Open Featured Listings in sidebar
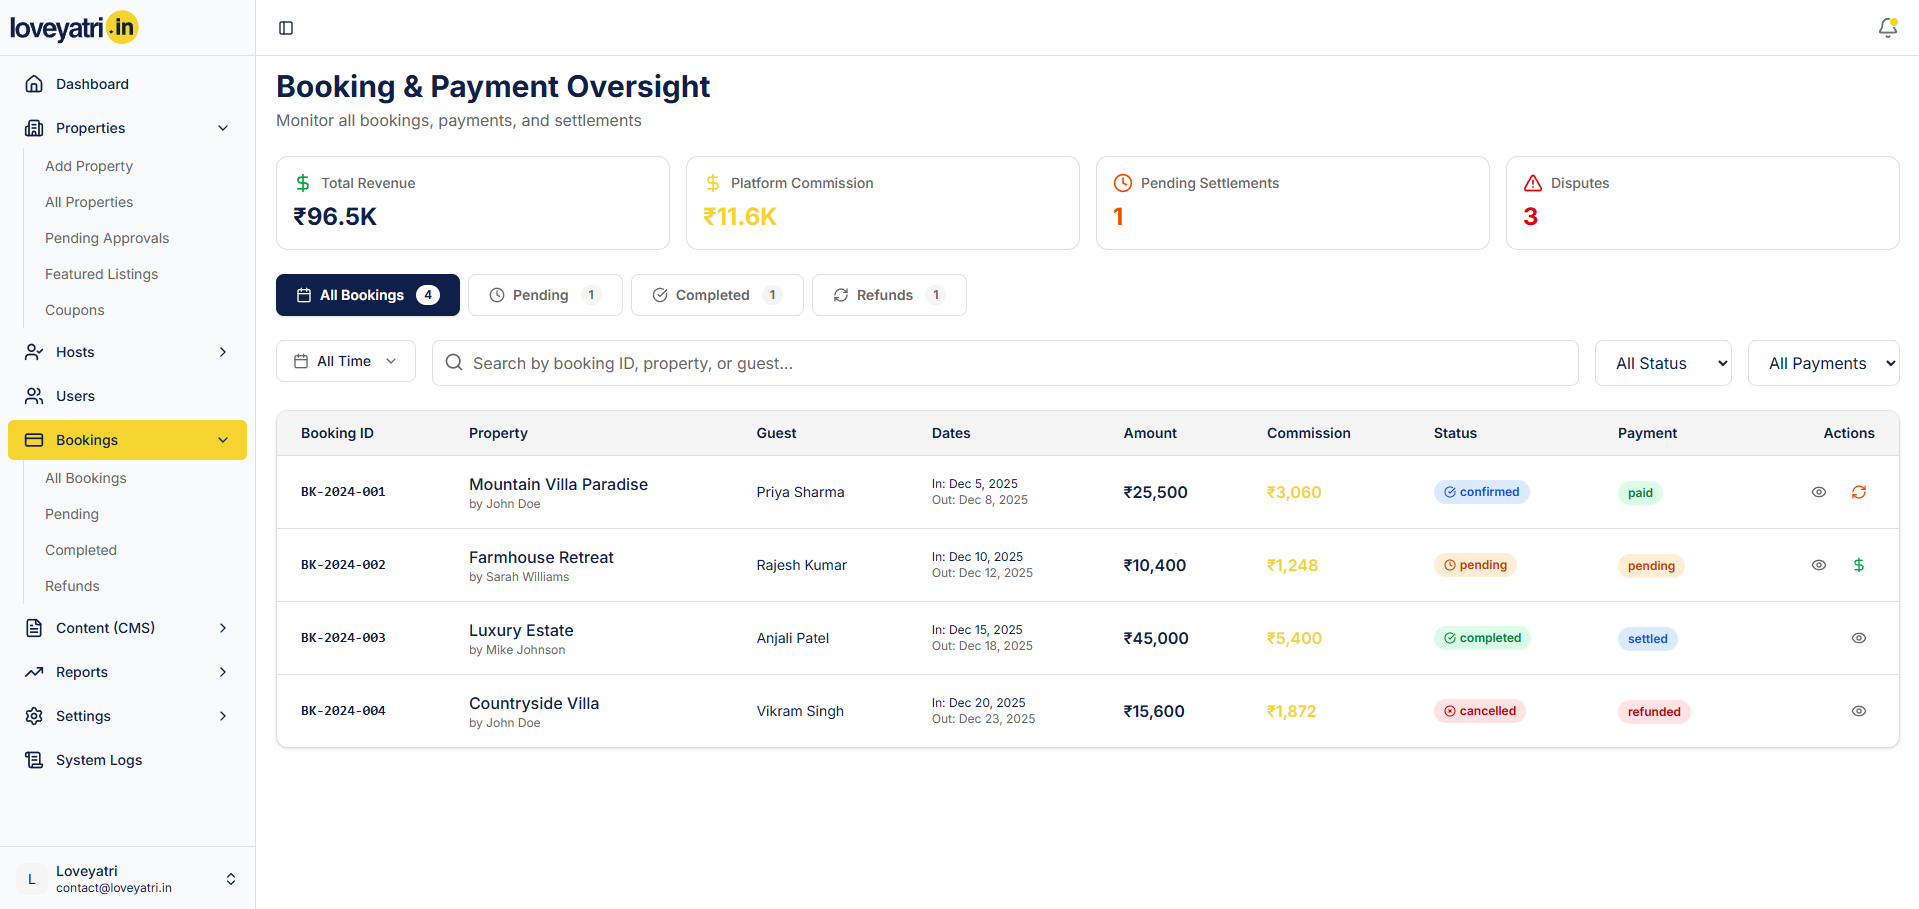1919x909 pixels. coord(101,274)
